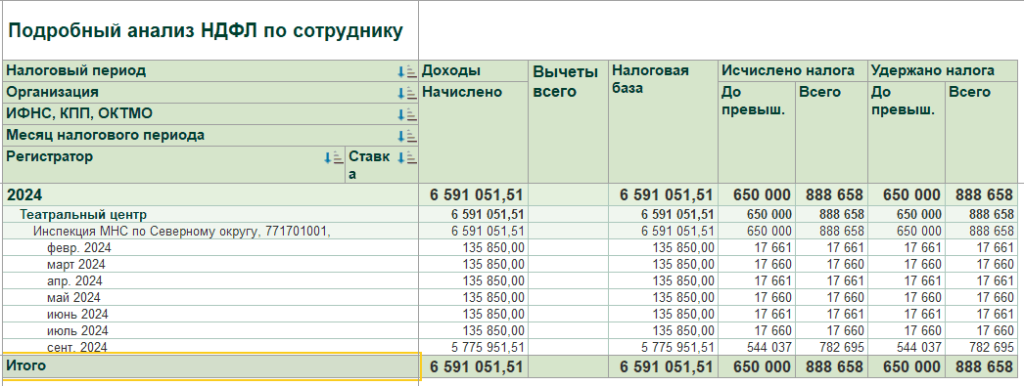This screenshot has height=386, width=1024.
Task: Select the Ставка header cell
Action: point(381,165)
